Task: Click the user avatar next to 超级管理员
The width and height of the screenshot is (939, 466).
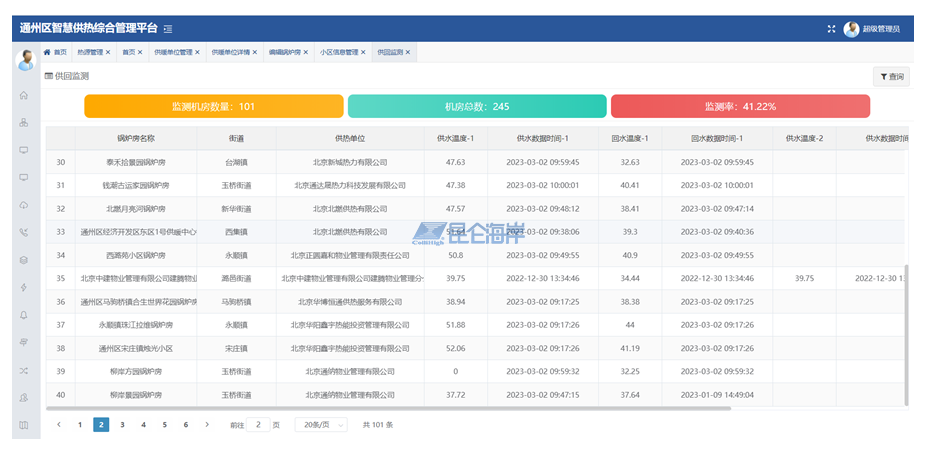Action: 851,29
